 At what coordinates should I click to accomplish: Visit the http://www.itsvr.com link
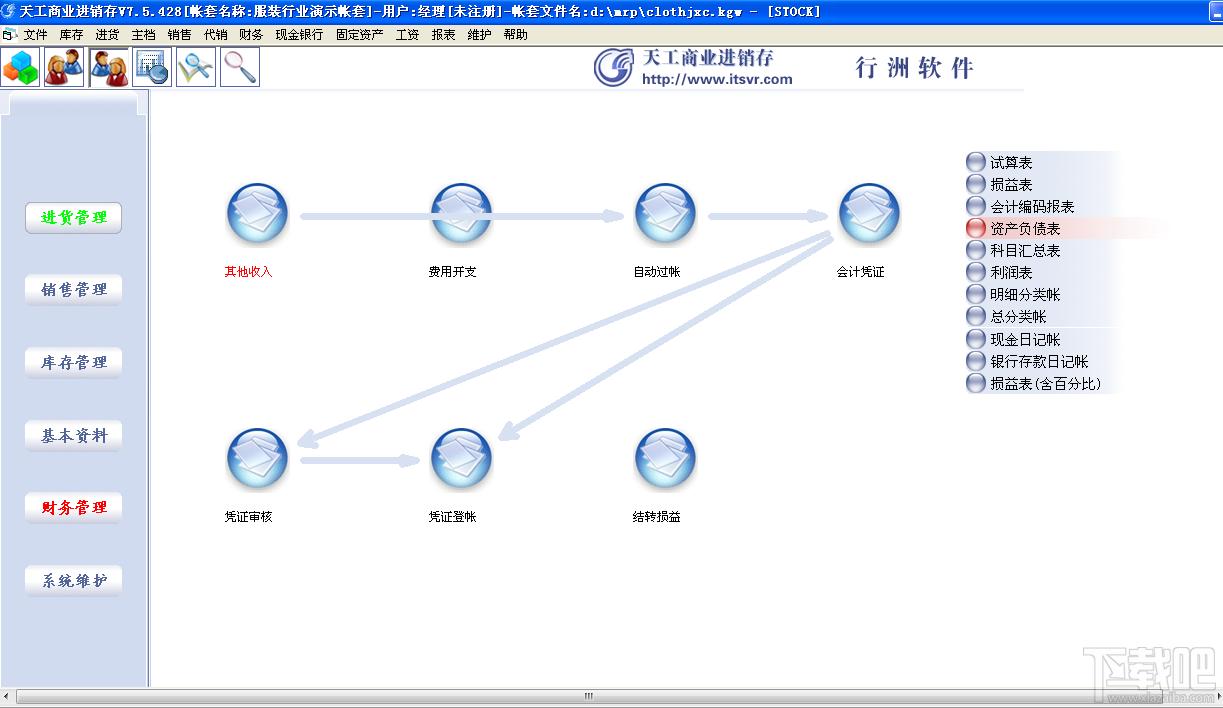[x=717, y=79]
